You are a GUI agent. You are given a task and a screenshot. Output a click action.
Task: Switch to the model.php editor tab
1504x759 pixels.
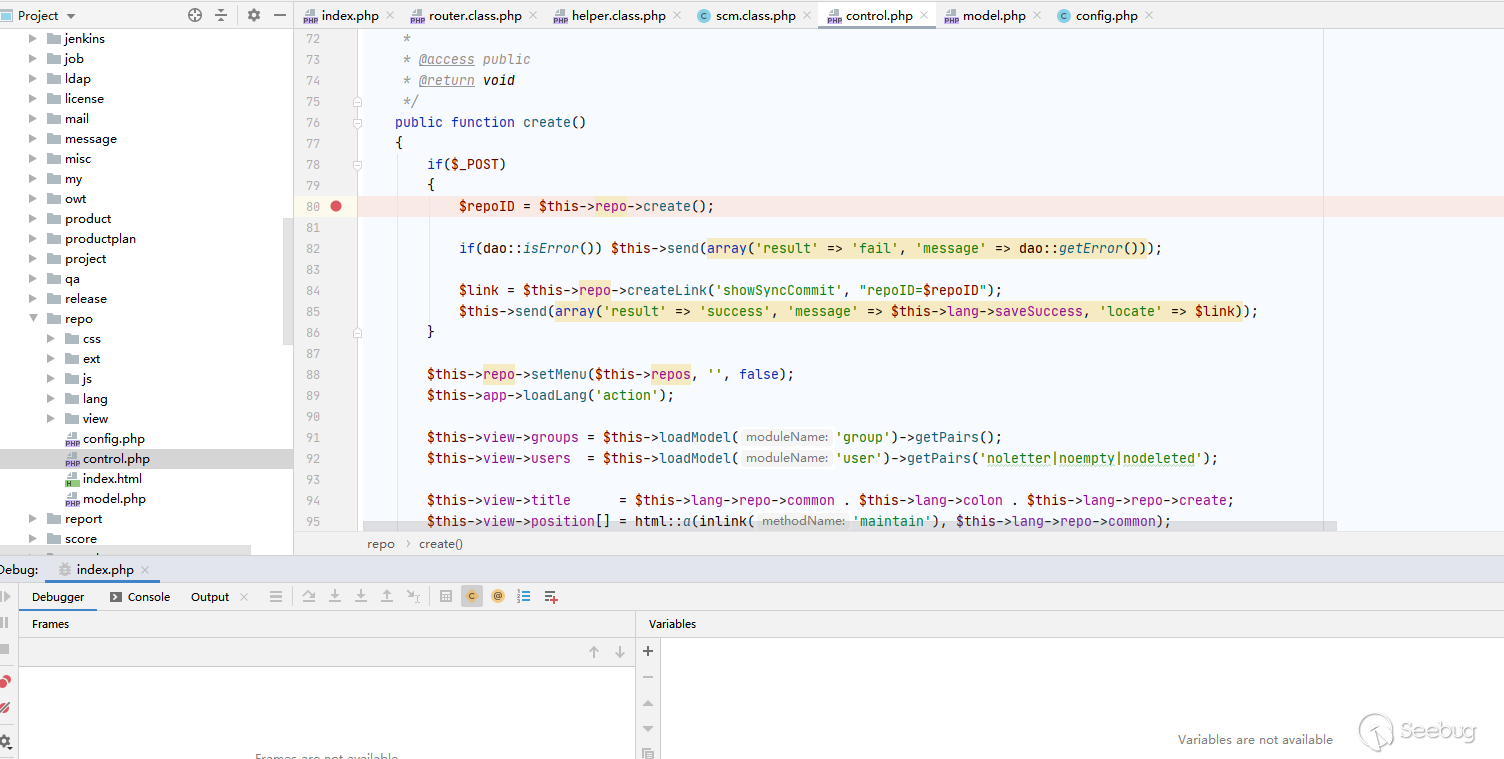point(993,16)
